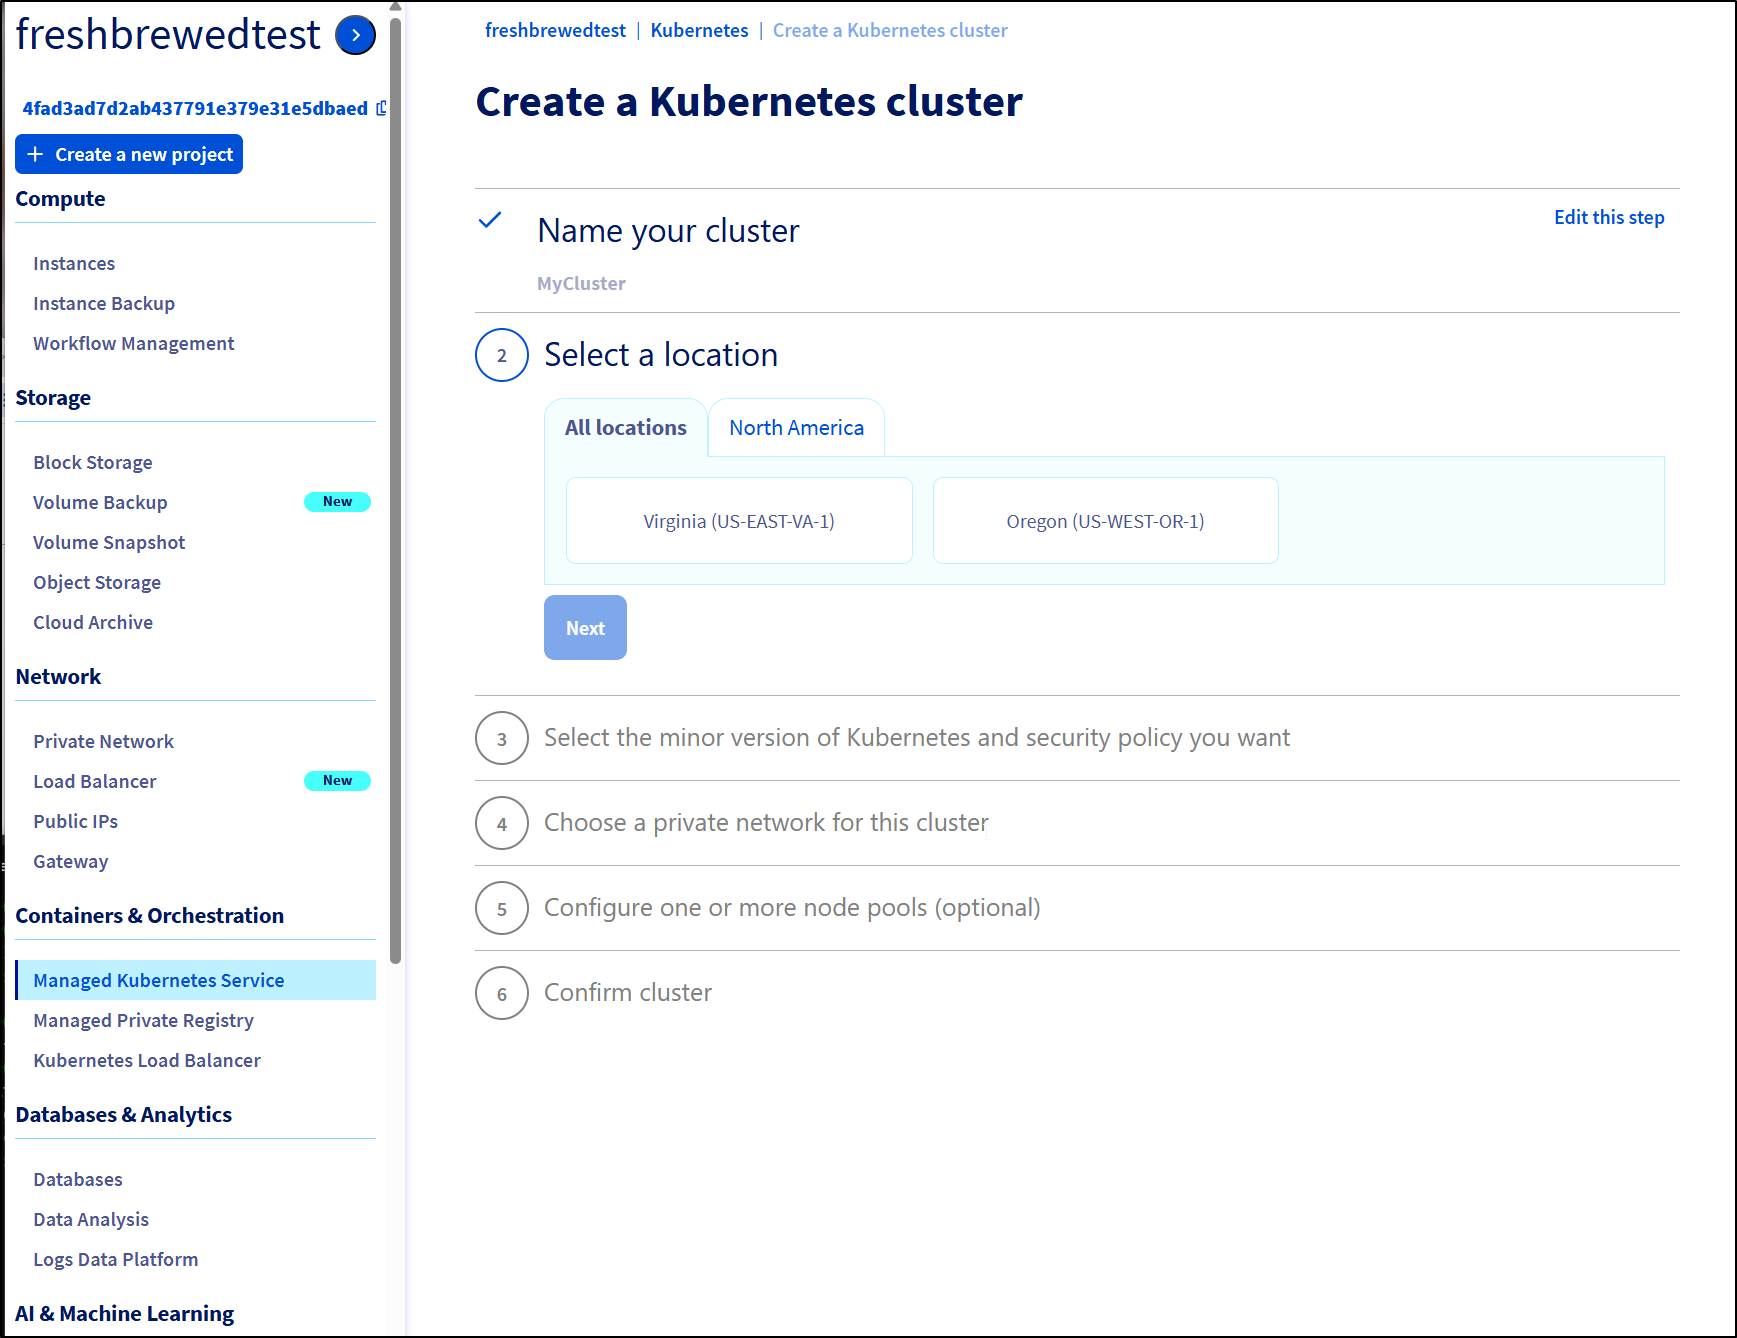Switch to the North America tab

tap(796, 428)
